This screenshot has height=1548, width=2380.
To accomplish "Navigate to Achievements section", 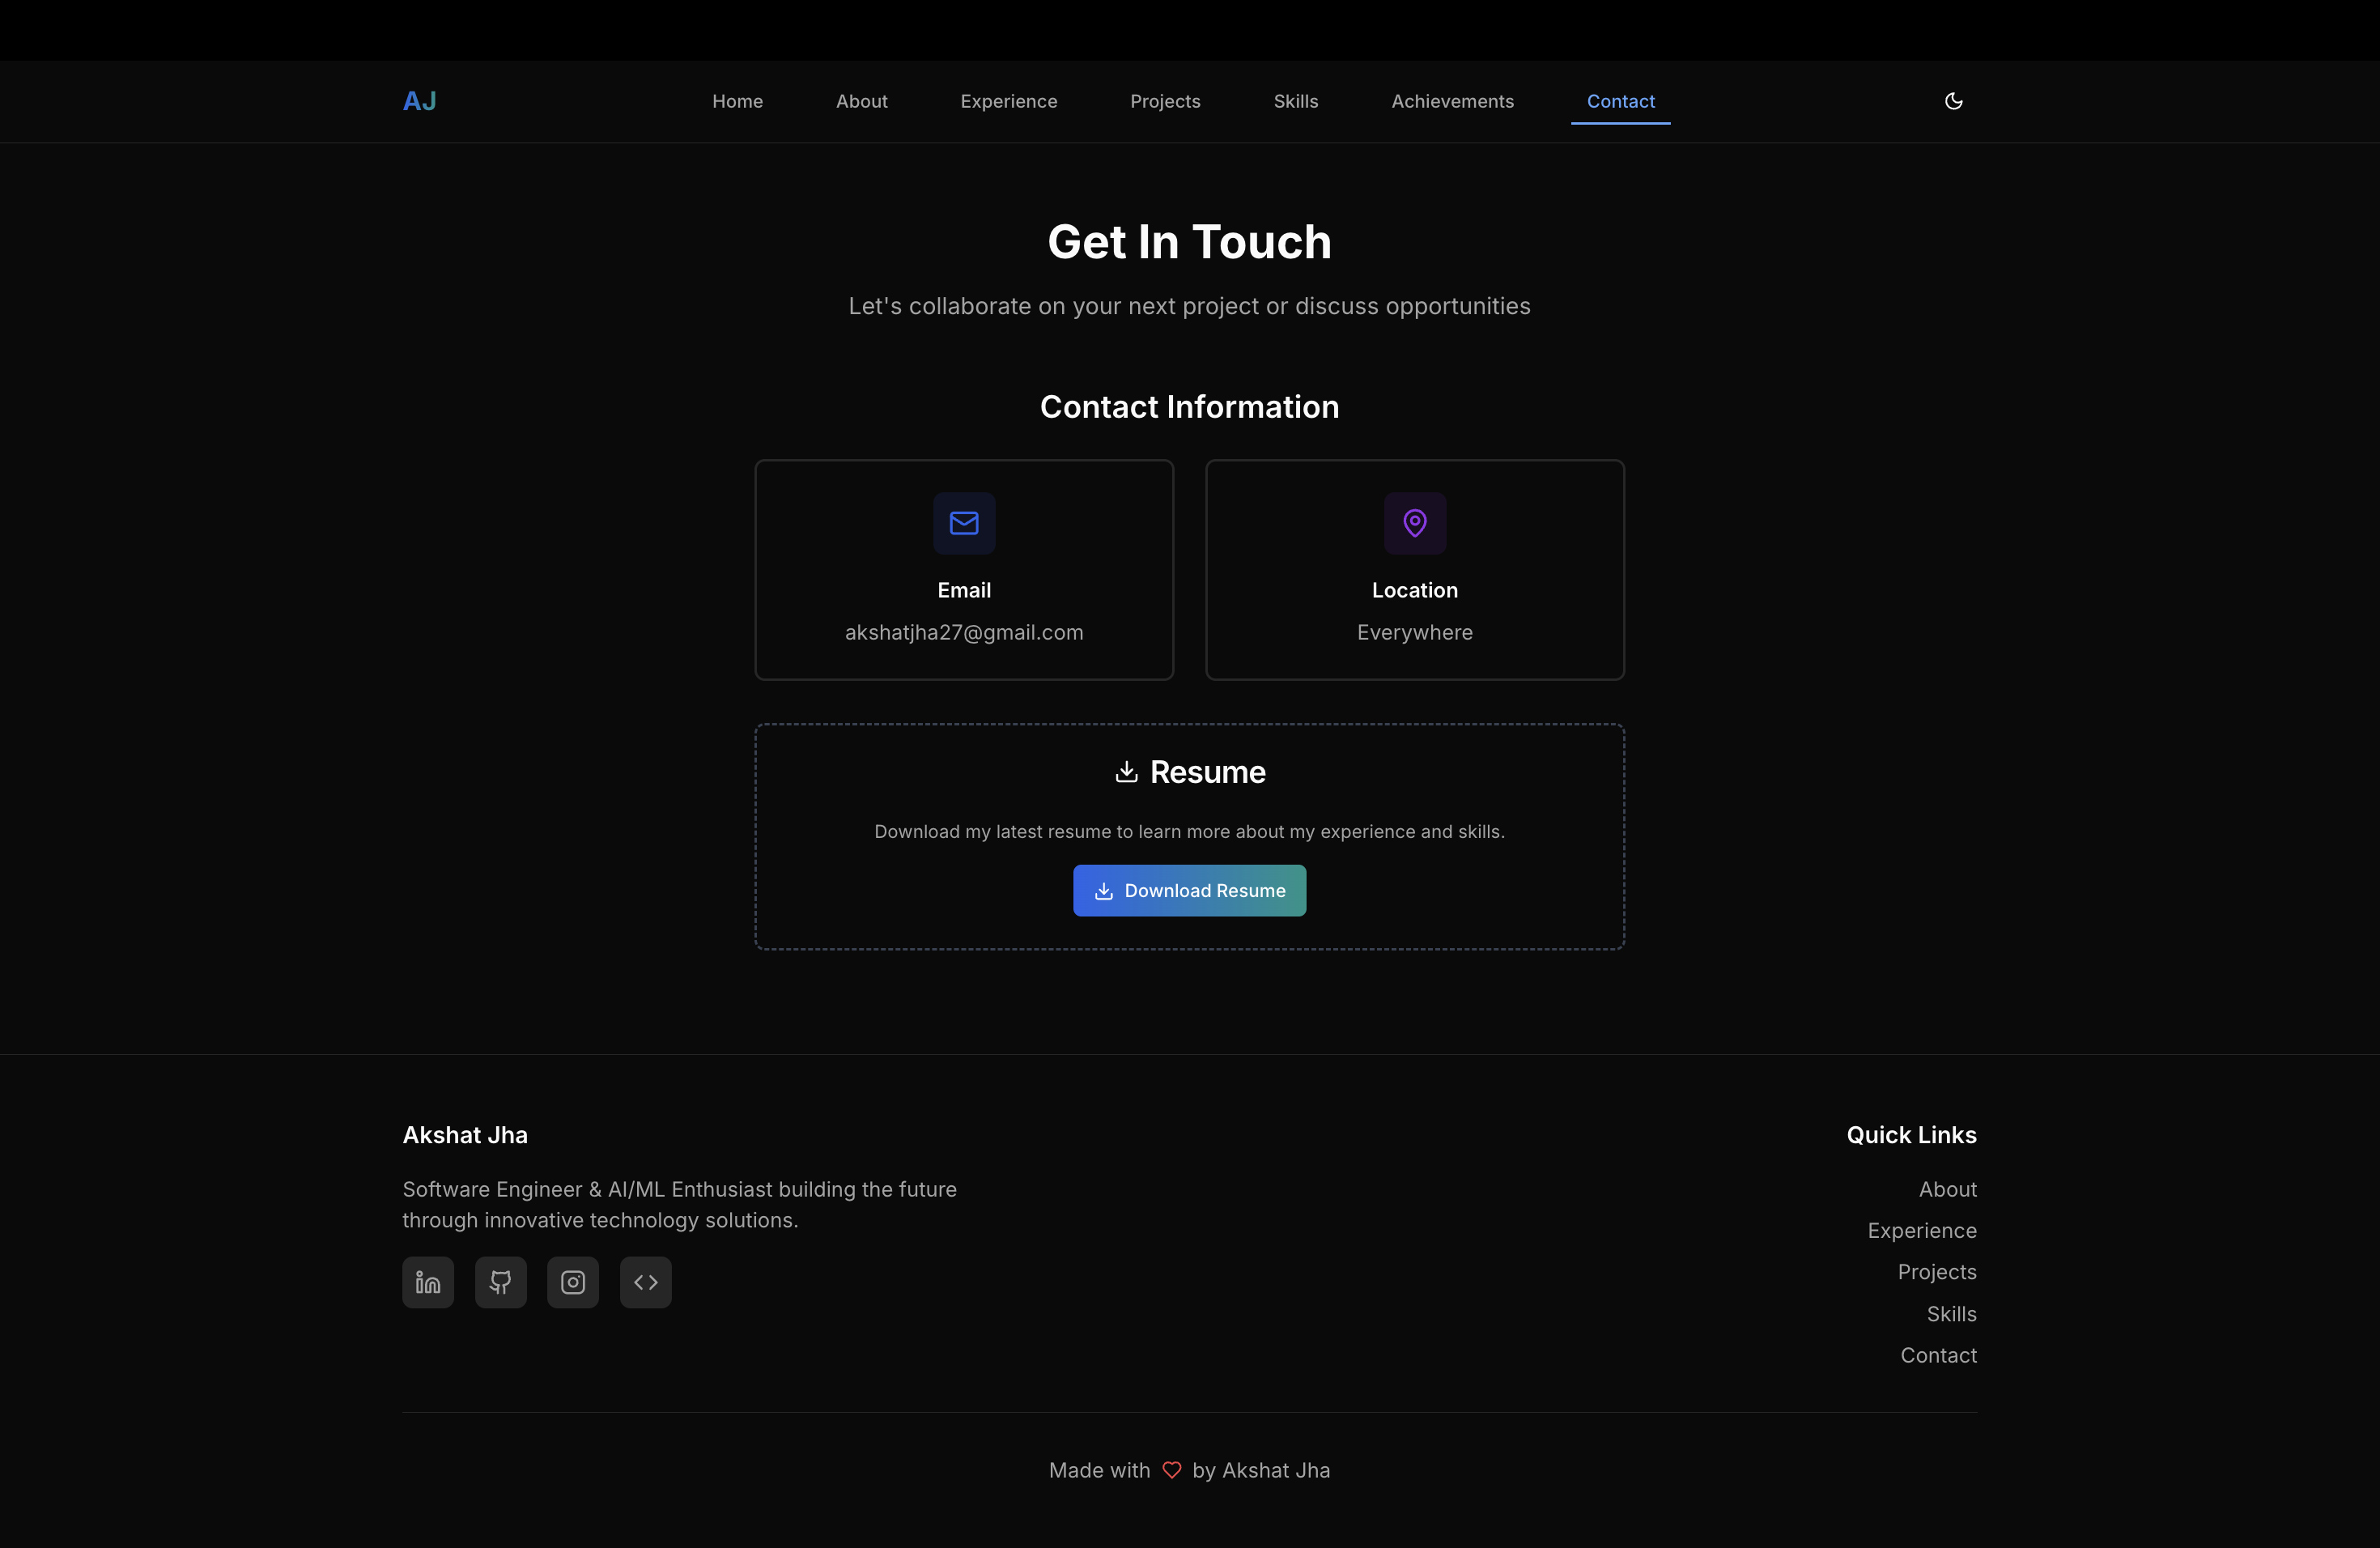I will coord(1452,101).
